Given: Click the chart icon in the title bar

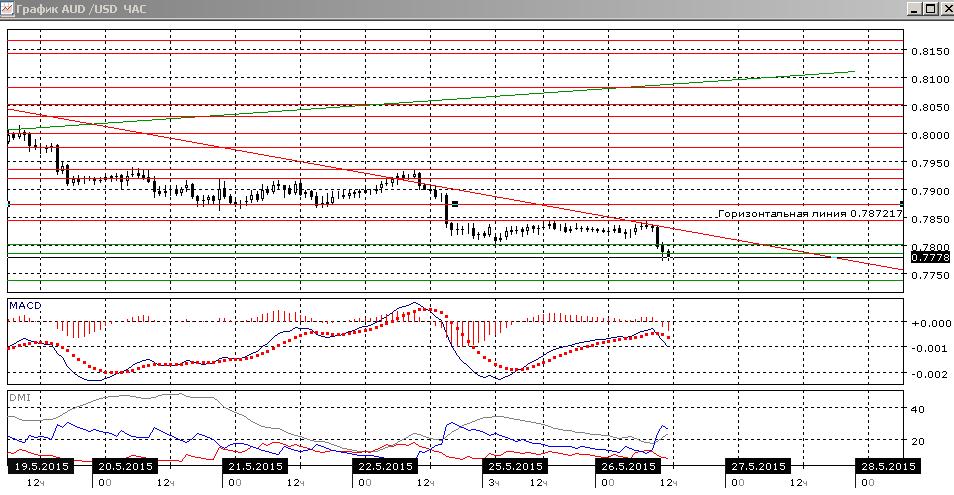Looking at the screenshot, I should pos(7,9).
